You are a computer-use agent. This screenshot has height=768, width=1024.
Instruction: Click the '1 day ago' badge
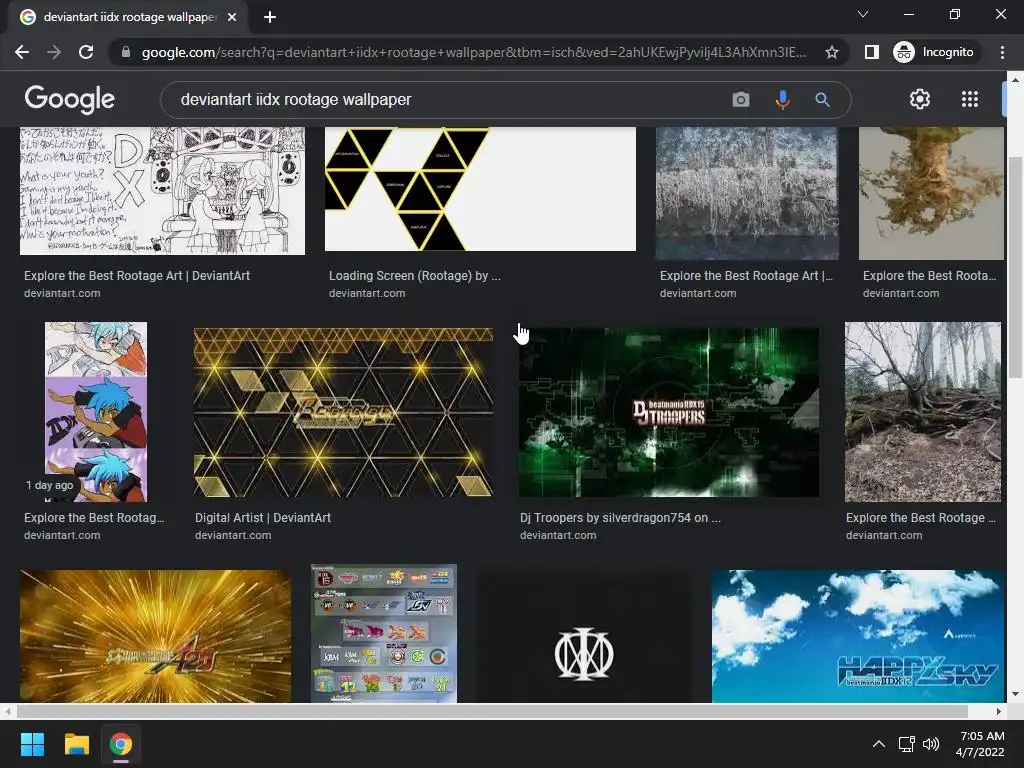click(50, 485)
